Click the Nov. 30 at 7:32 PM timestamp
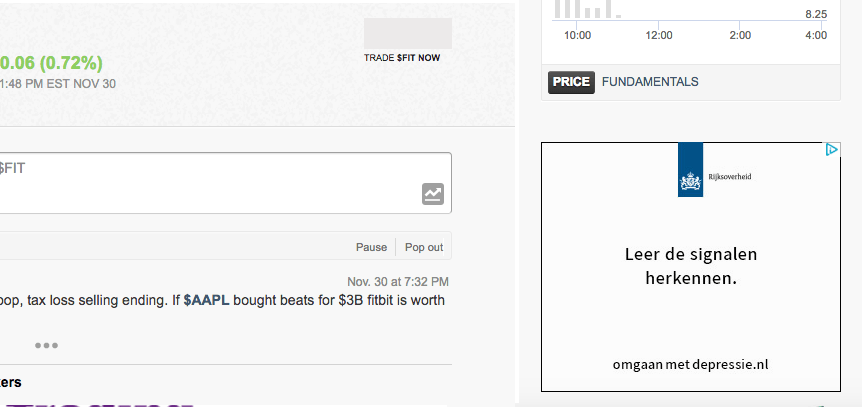 point(397,282)
